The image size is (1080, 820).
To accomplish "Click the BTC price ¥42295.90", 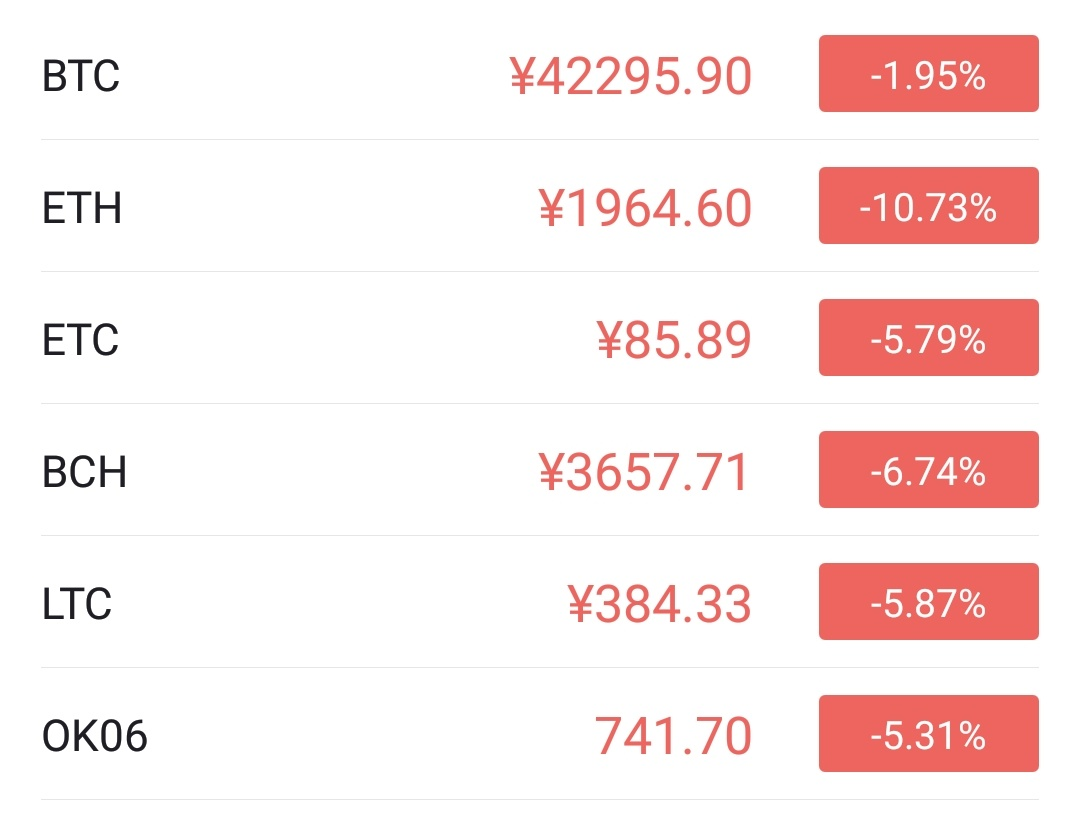I will coord(631,76).
